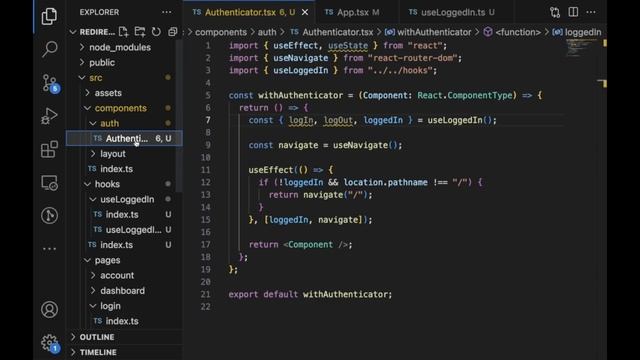Image resolution: width=640 pixels, height=360 pixels.
Task: Open Manage settings gear
Action: 50,343
